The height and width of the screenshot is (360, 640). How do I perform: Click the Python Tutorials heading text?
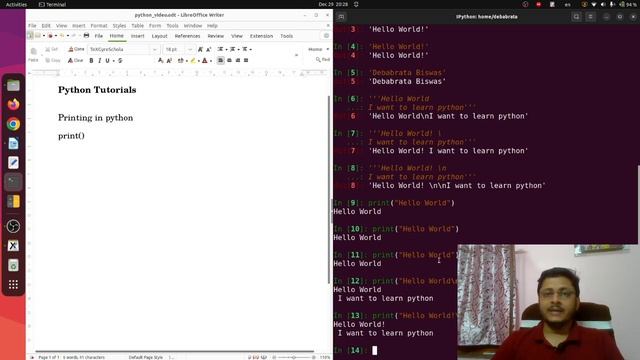click(x=97, y=90)
